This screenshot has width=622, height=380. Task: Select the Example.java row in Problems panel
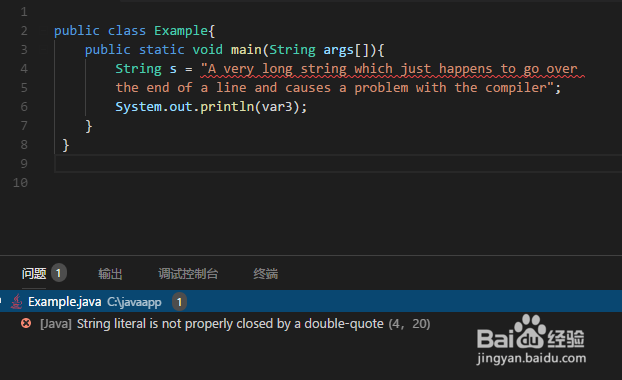(x=311, y=302)
